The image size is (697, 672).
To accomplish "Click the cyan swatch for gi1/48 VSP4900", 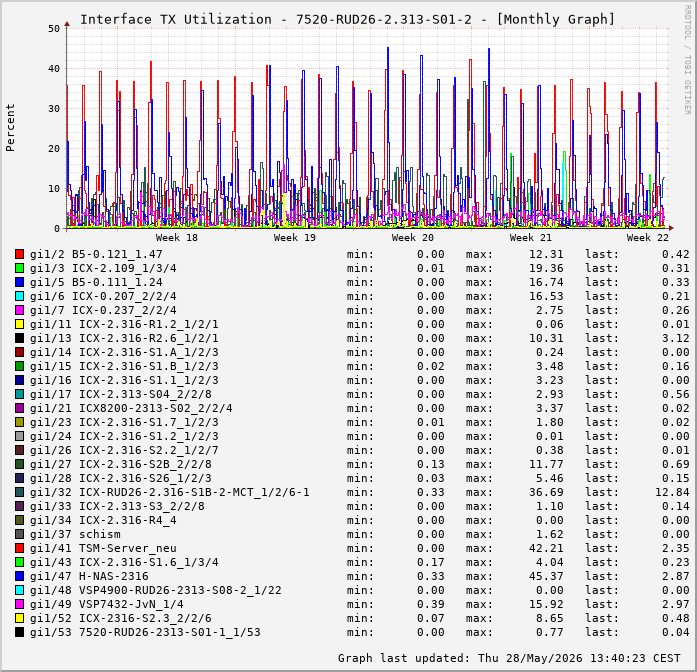I will click(x=19, y=590).
